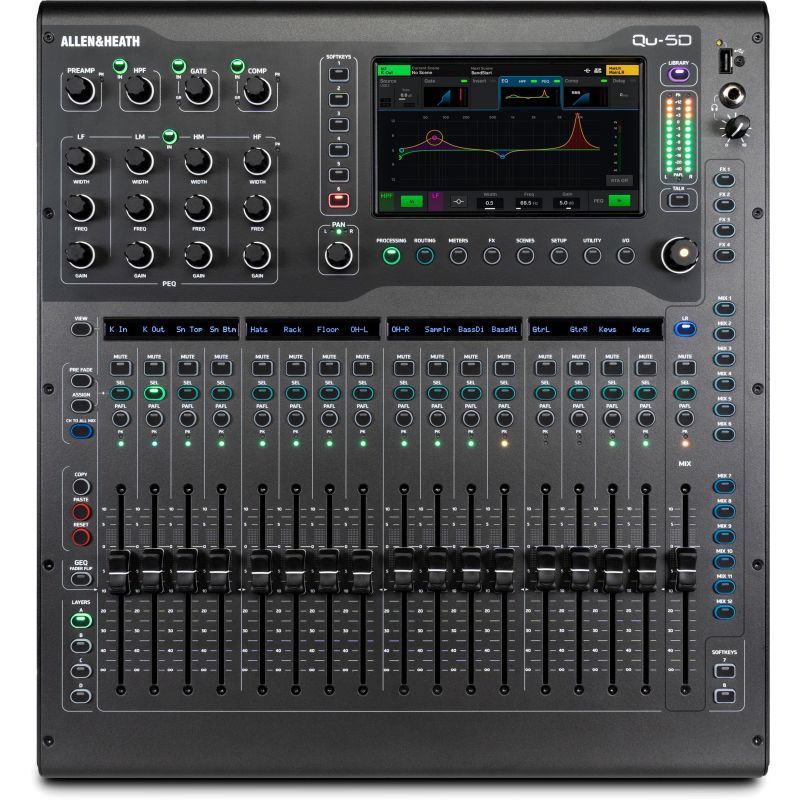Switch to fader Layer B
Screen dimensions: 800x800
click(81, 646)
